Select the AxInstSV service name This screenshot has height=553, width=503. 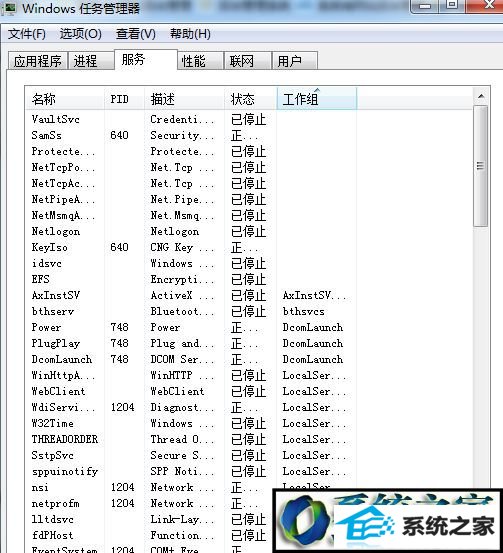coord(56,296)
